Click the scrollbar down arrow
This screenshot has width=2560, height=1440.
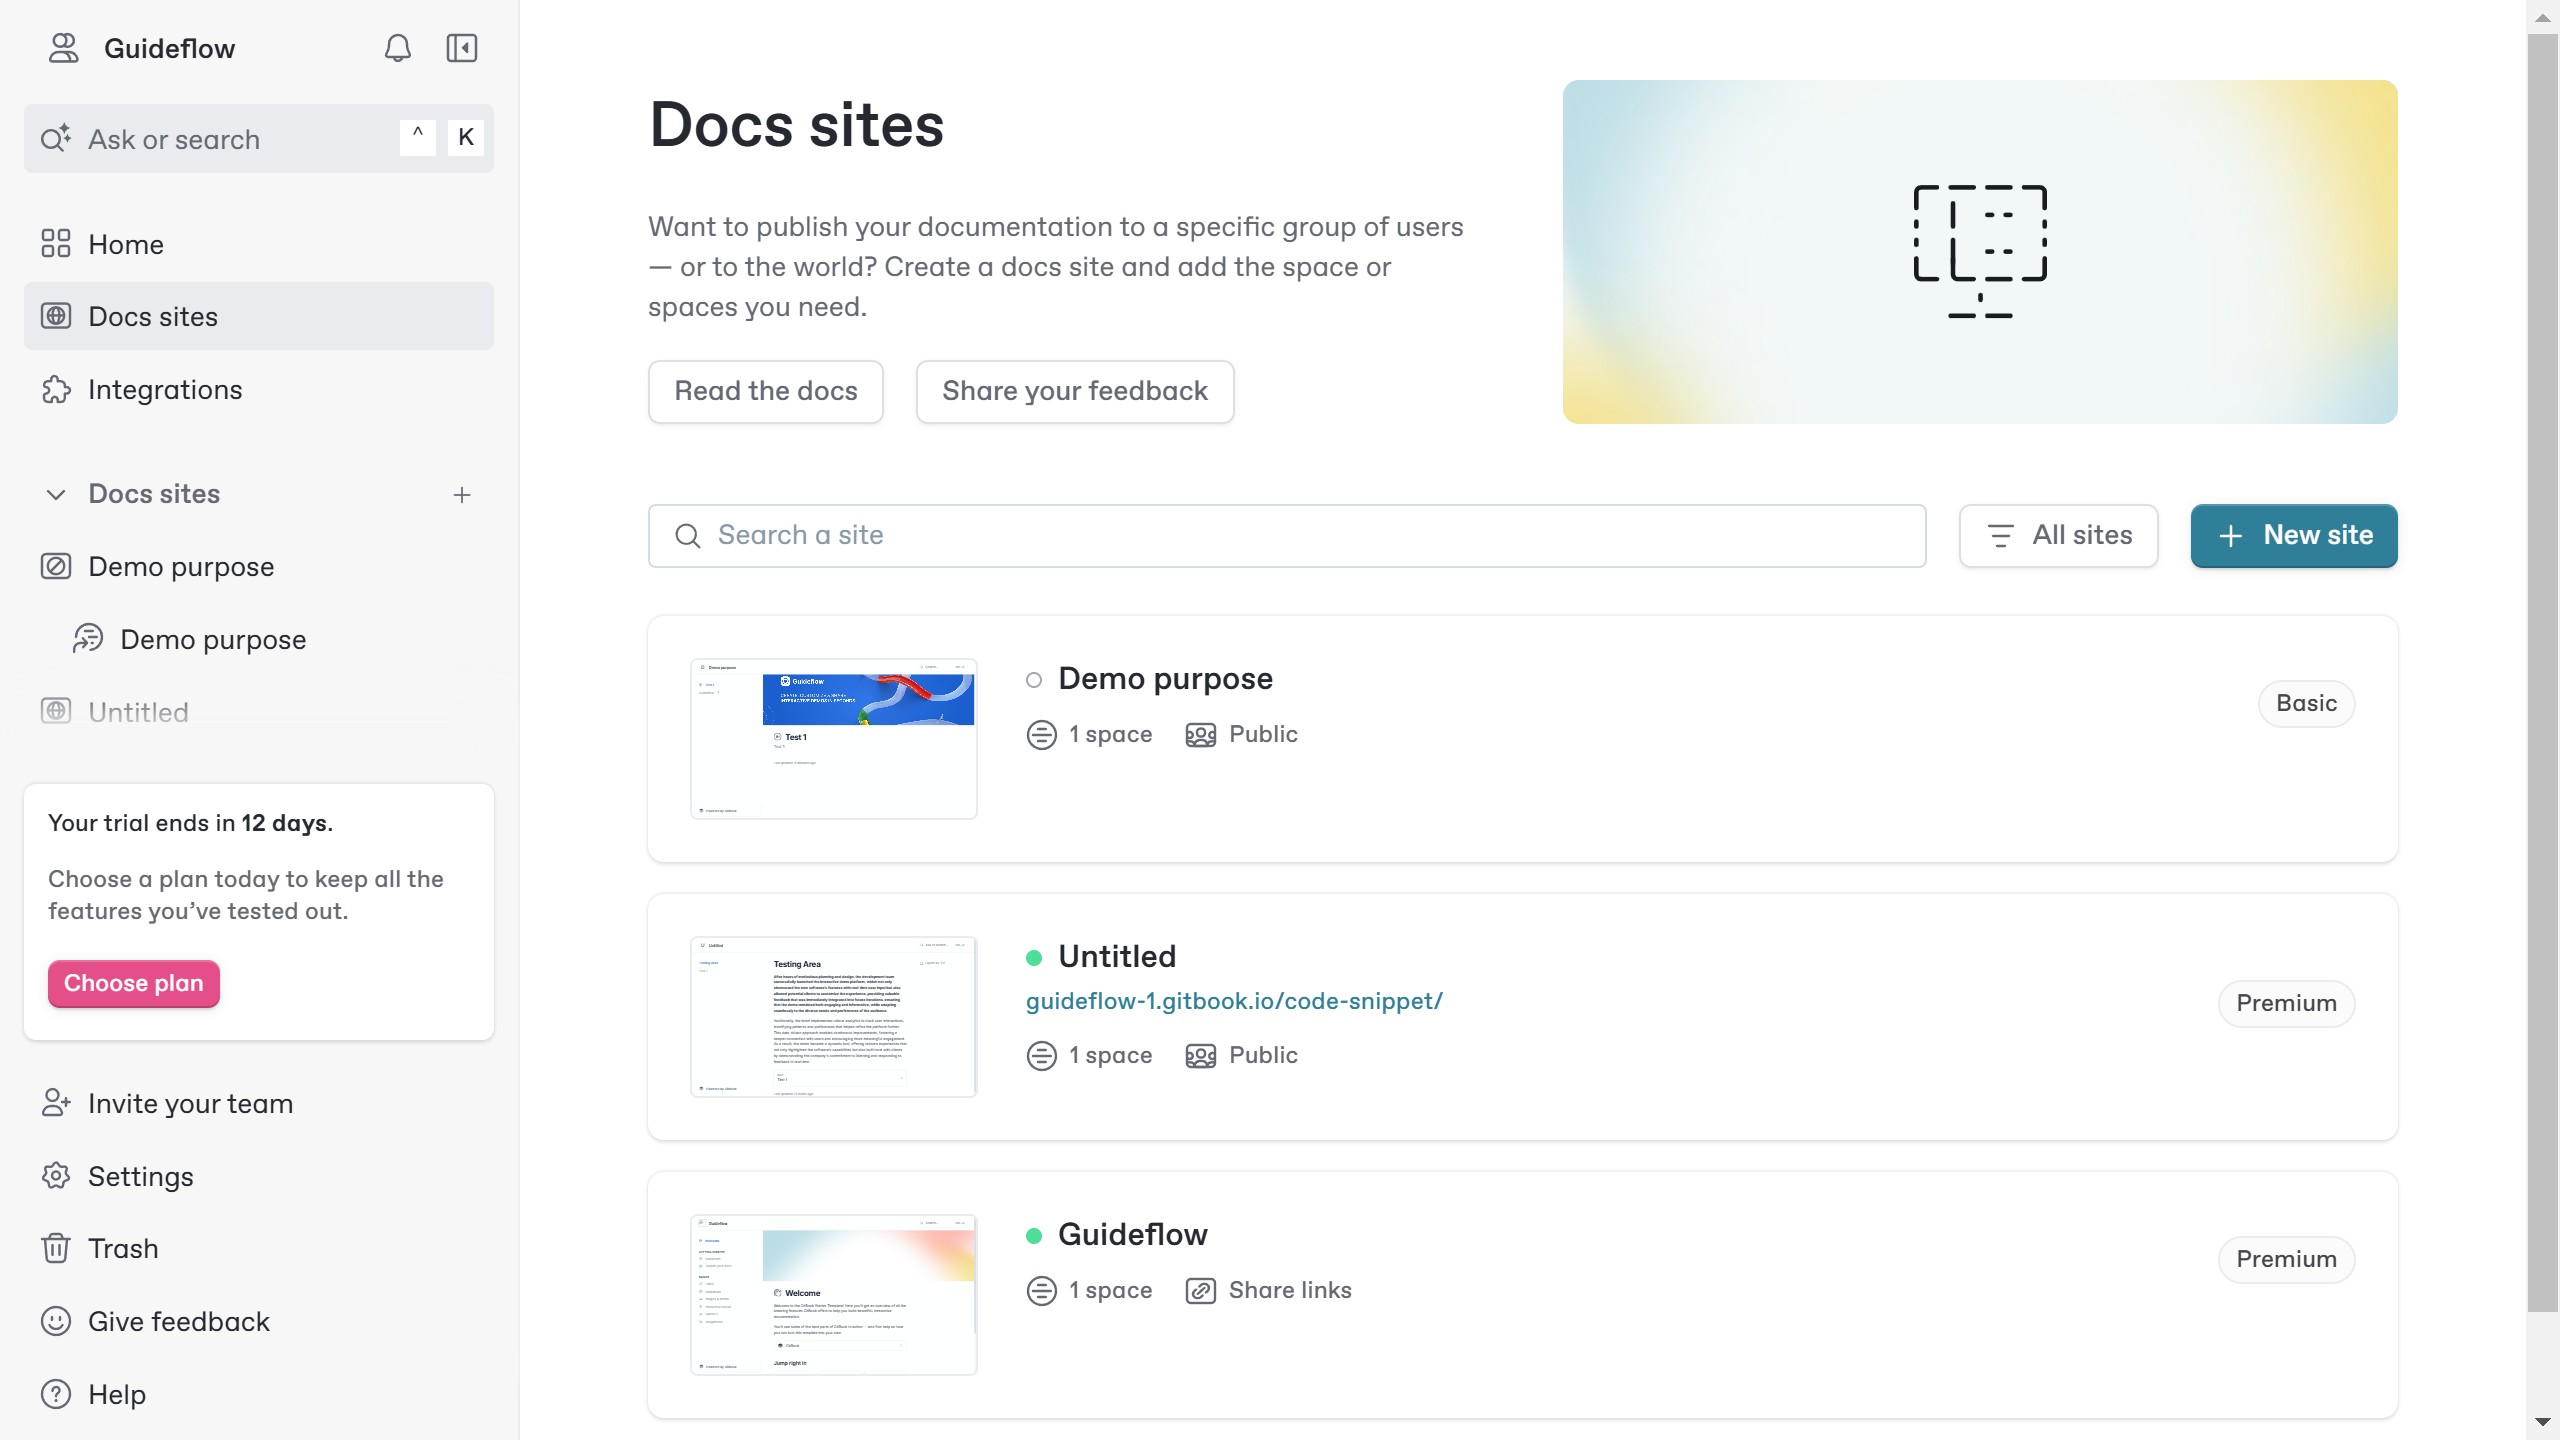(x=2543, y=1422)
